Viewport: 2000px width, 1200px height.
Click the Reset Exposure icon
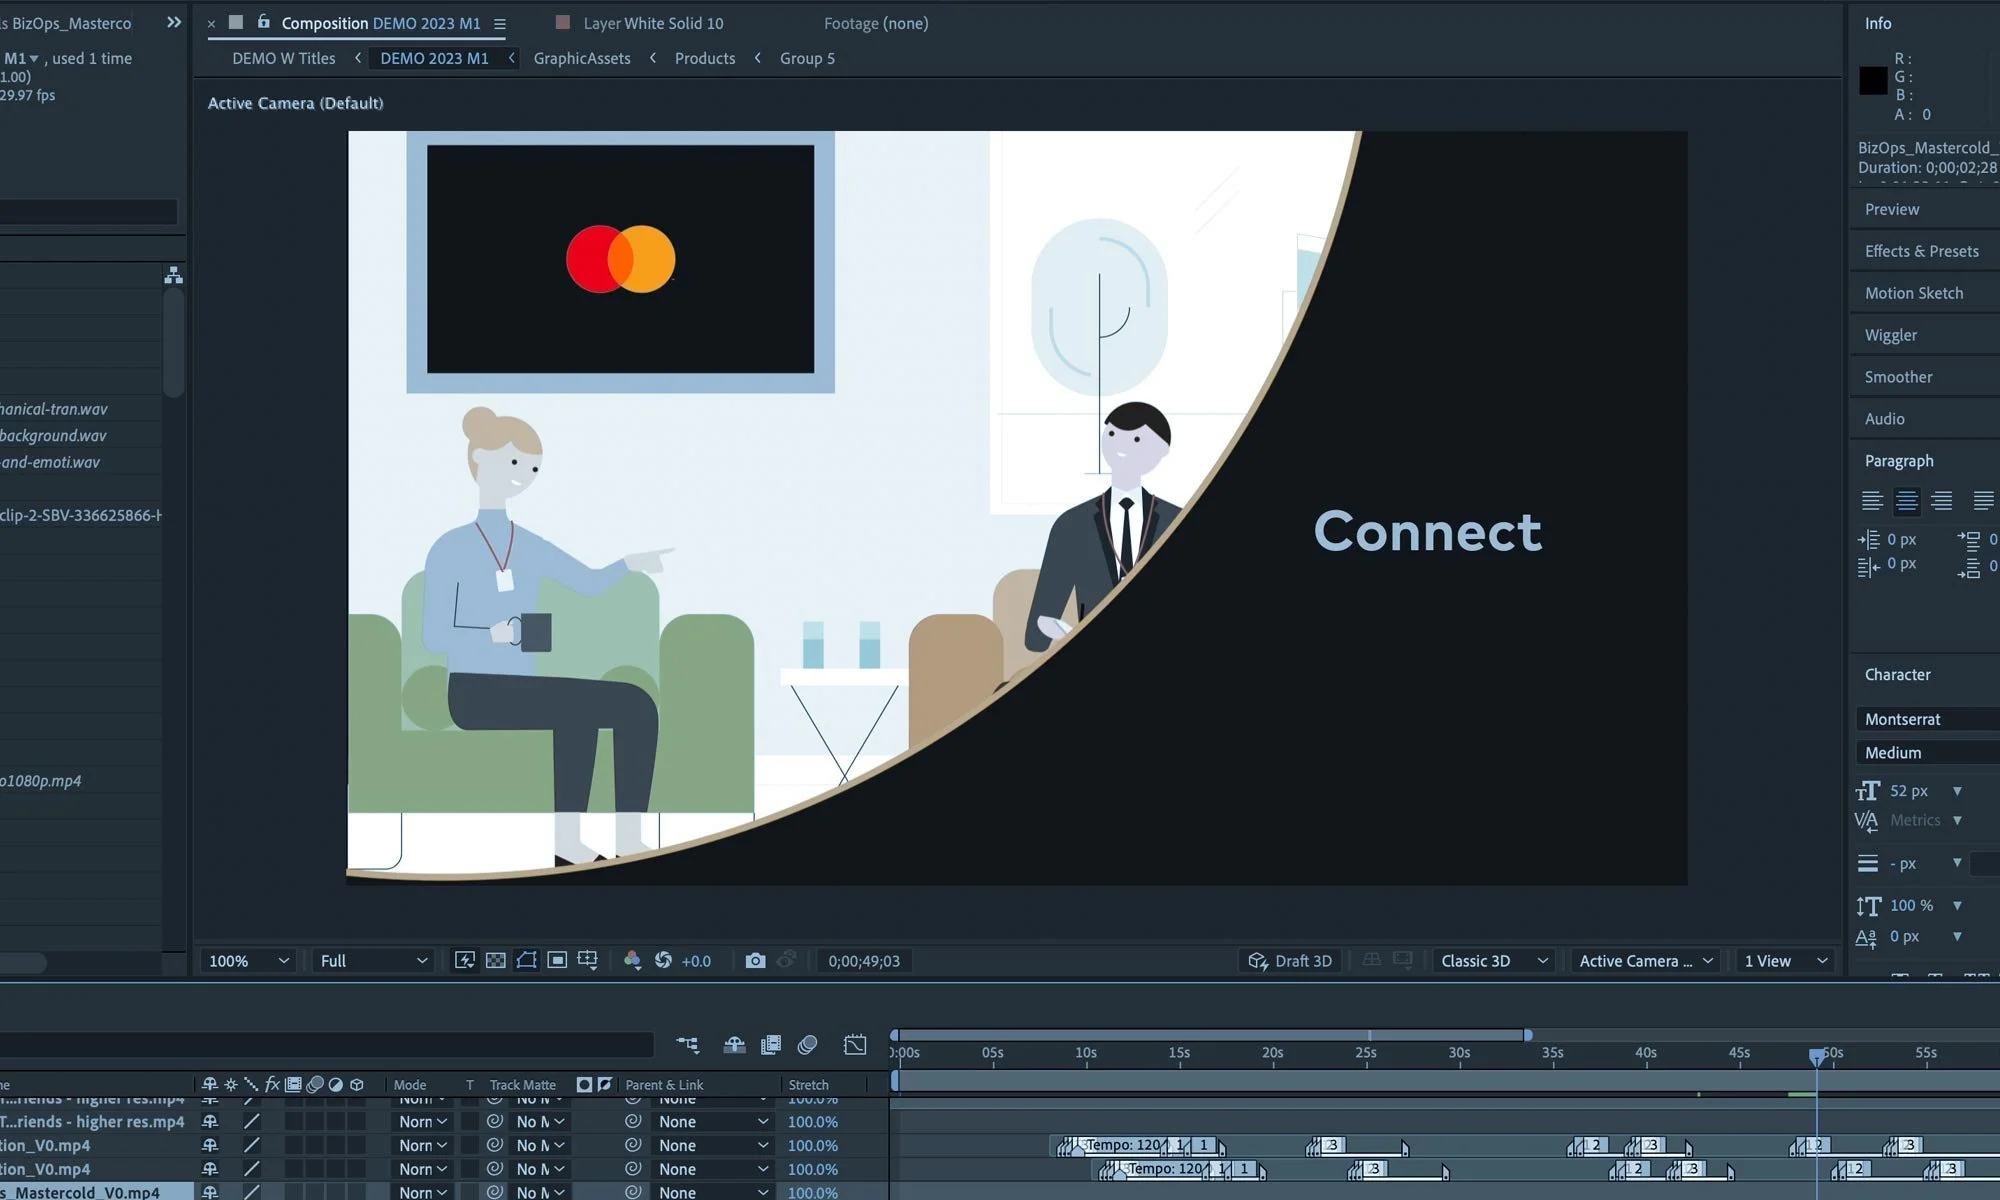pos(663,960)
